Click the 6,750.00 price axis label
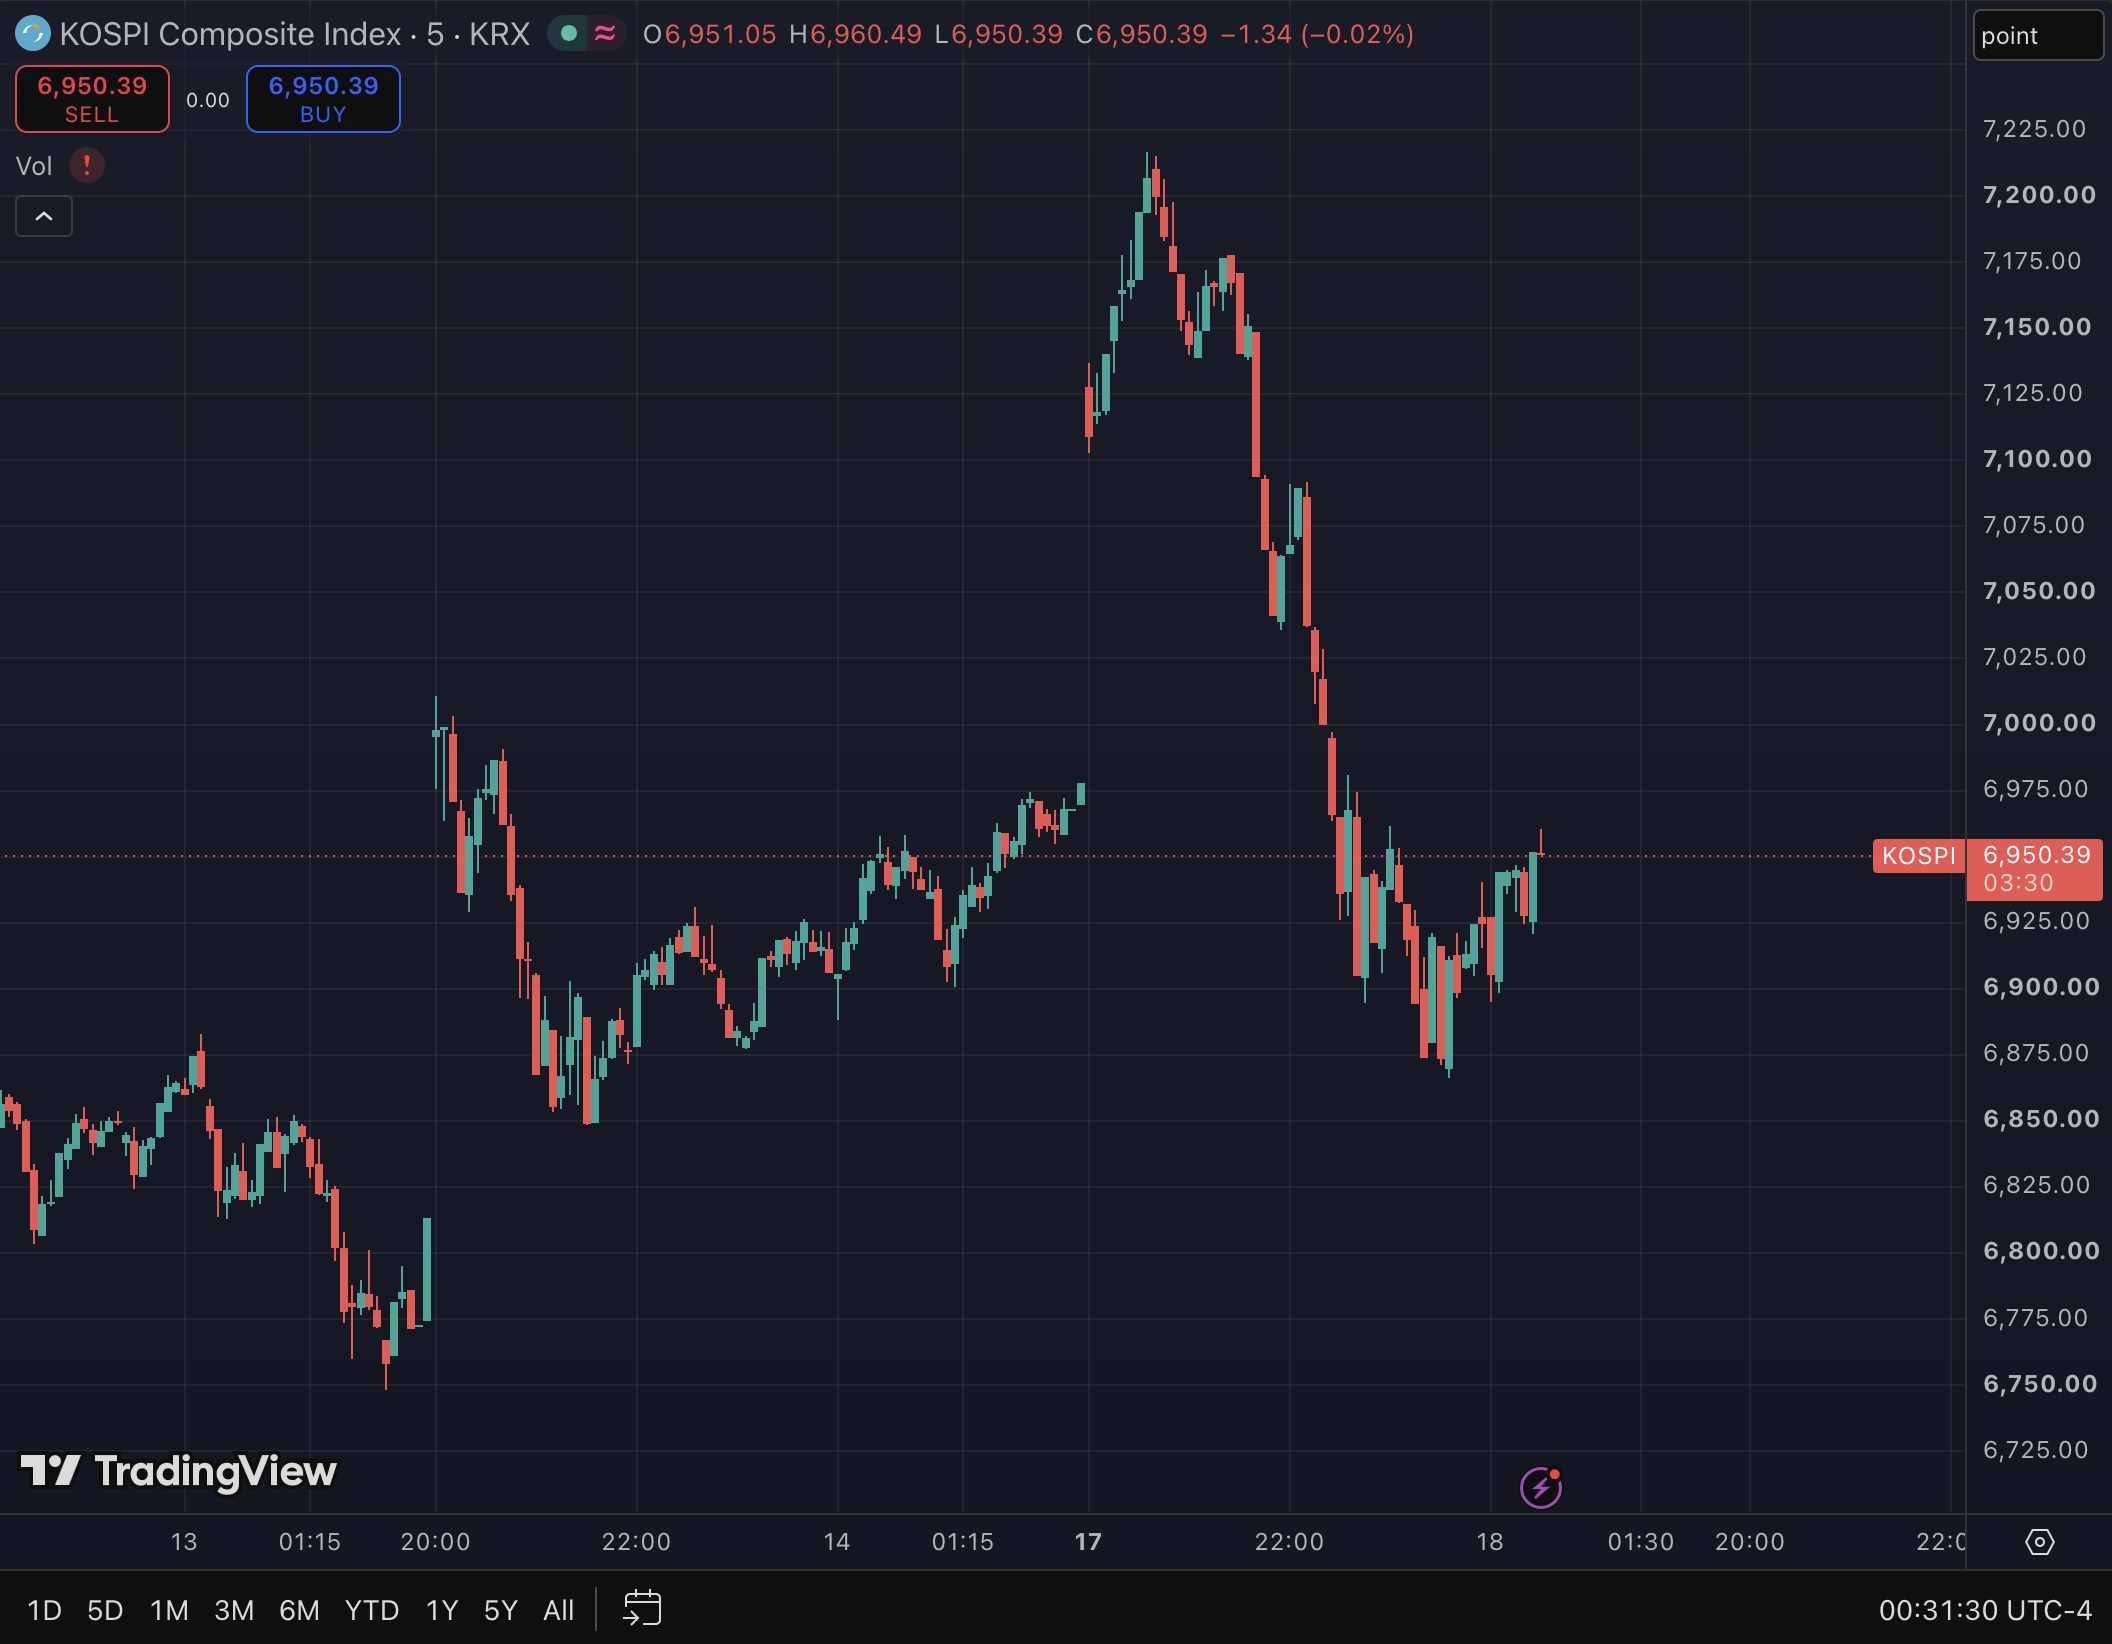Viewport: 2112px width, 1644px height. (x=2040, y=1384)
